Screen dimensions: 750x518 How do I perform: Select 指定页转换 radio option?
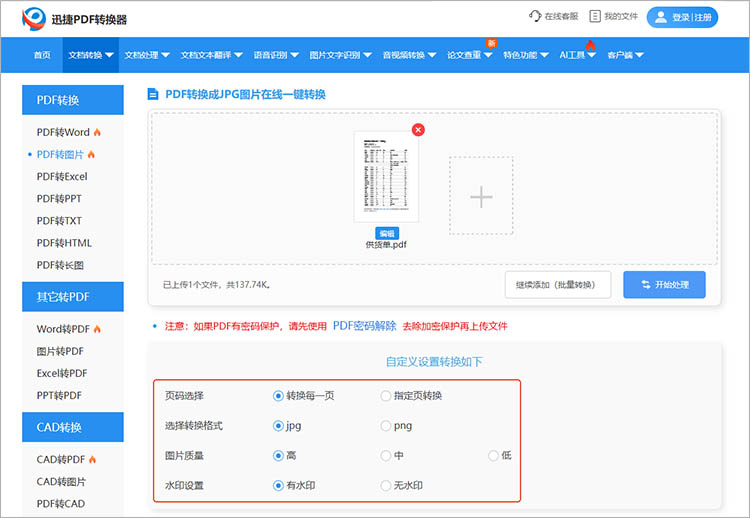pos(386,396)
